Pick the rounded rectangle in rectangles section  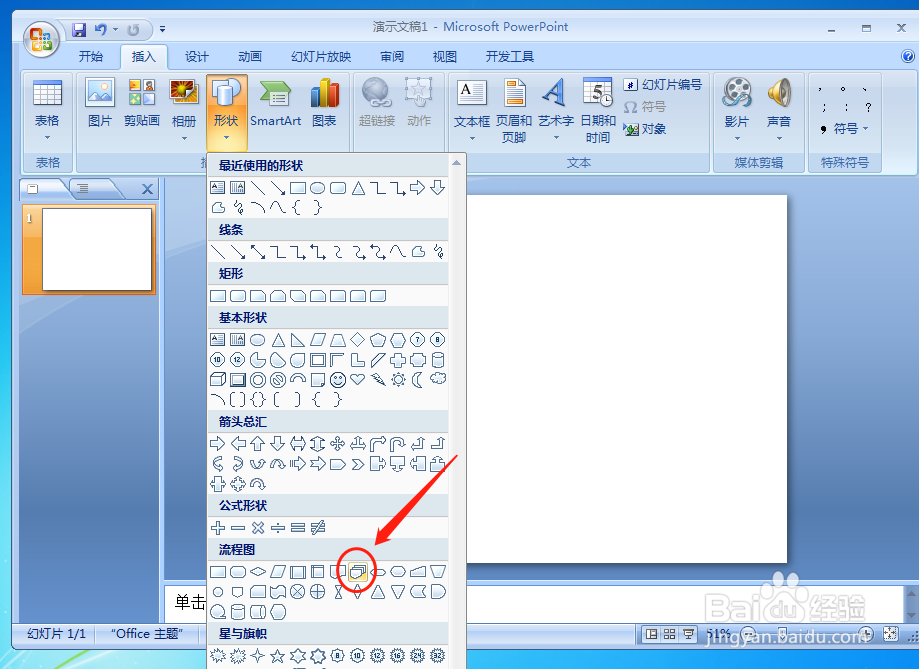click(x=237, y=296)
